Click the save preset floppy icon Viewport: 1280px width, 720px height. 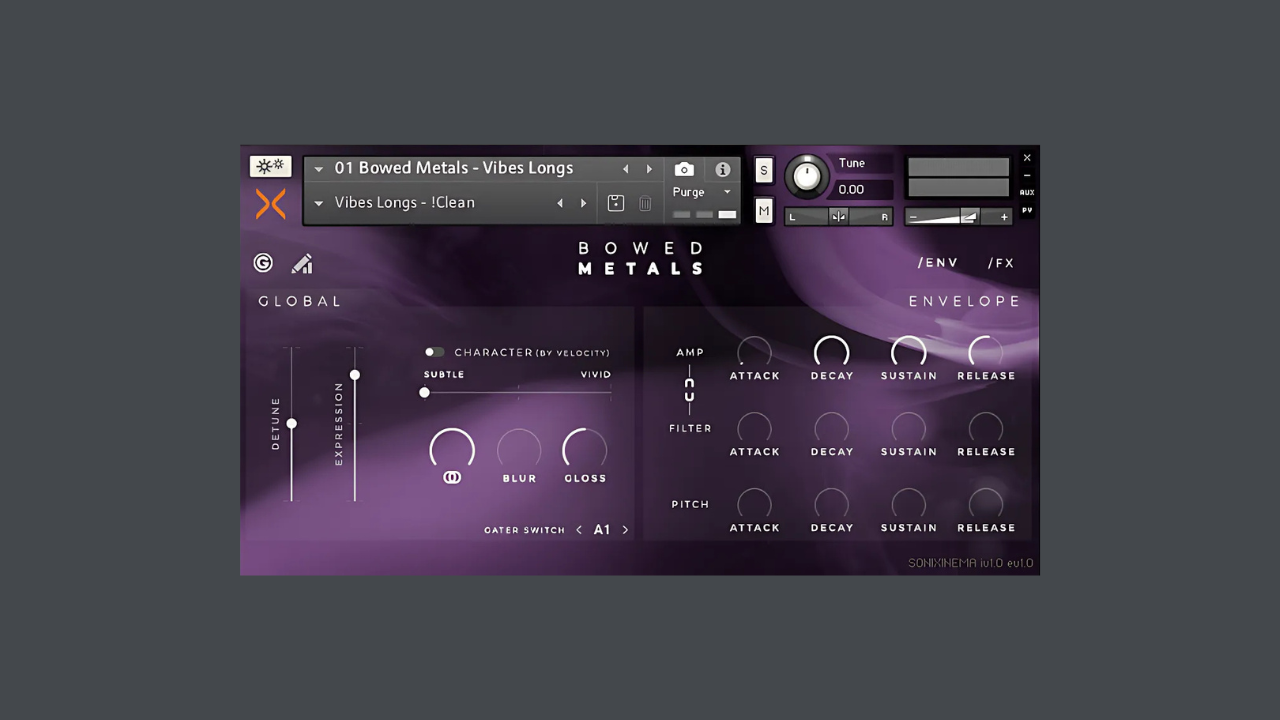click(x=616, y=203)
